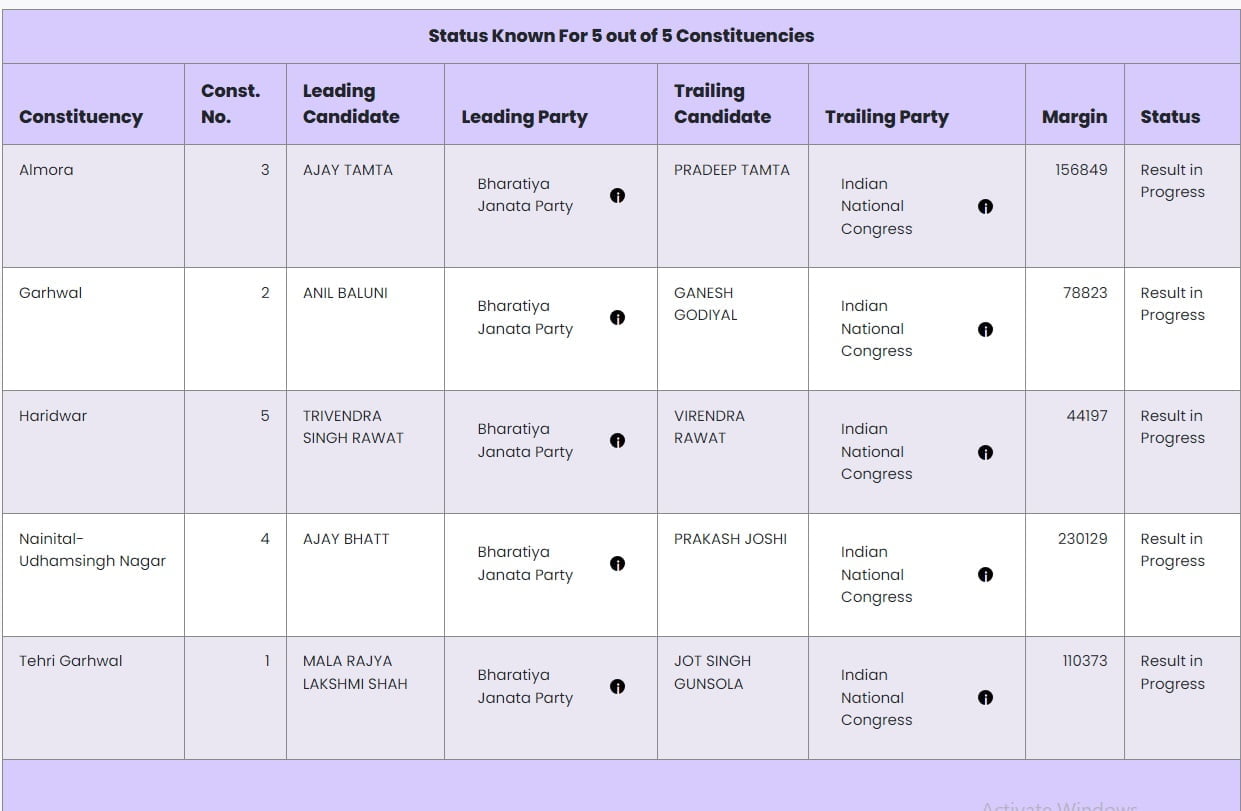Viewport: 1241px width, 811px height.
Task: Click info icon beside Almora's Indian National Congress
Action: click(x=985, y=207)
